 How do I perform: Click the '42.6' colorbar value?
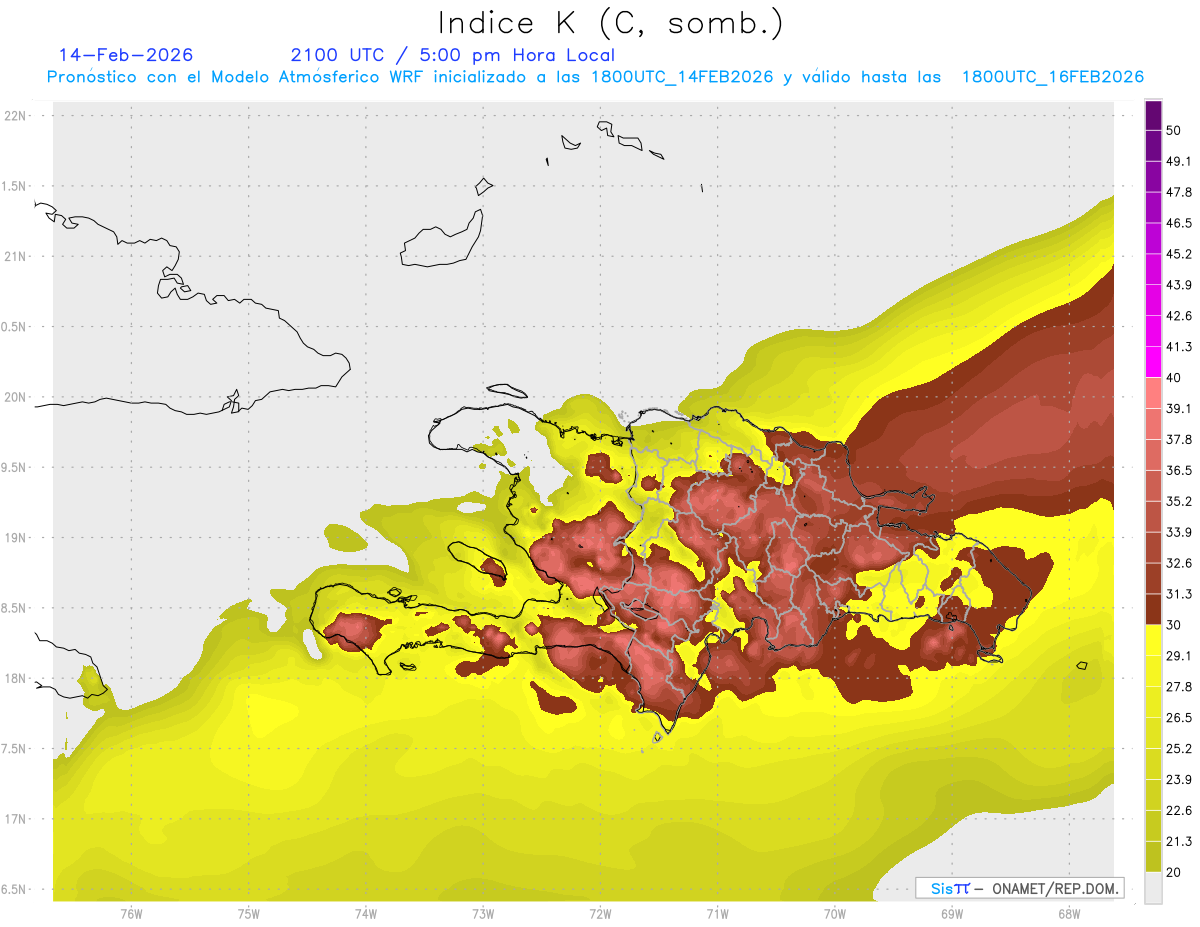point(1179,316)
